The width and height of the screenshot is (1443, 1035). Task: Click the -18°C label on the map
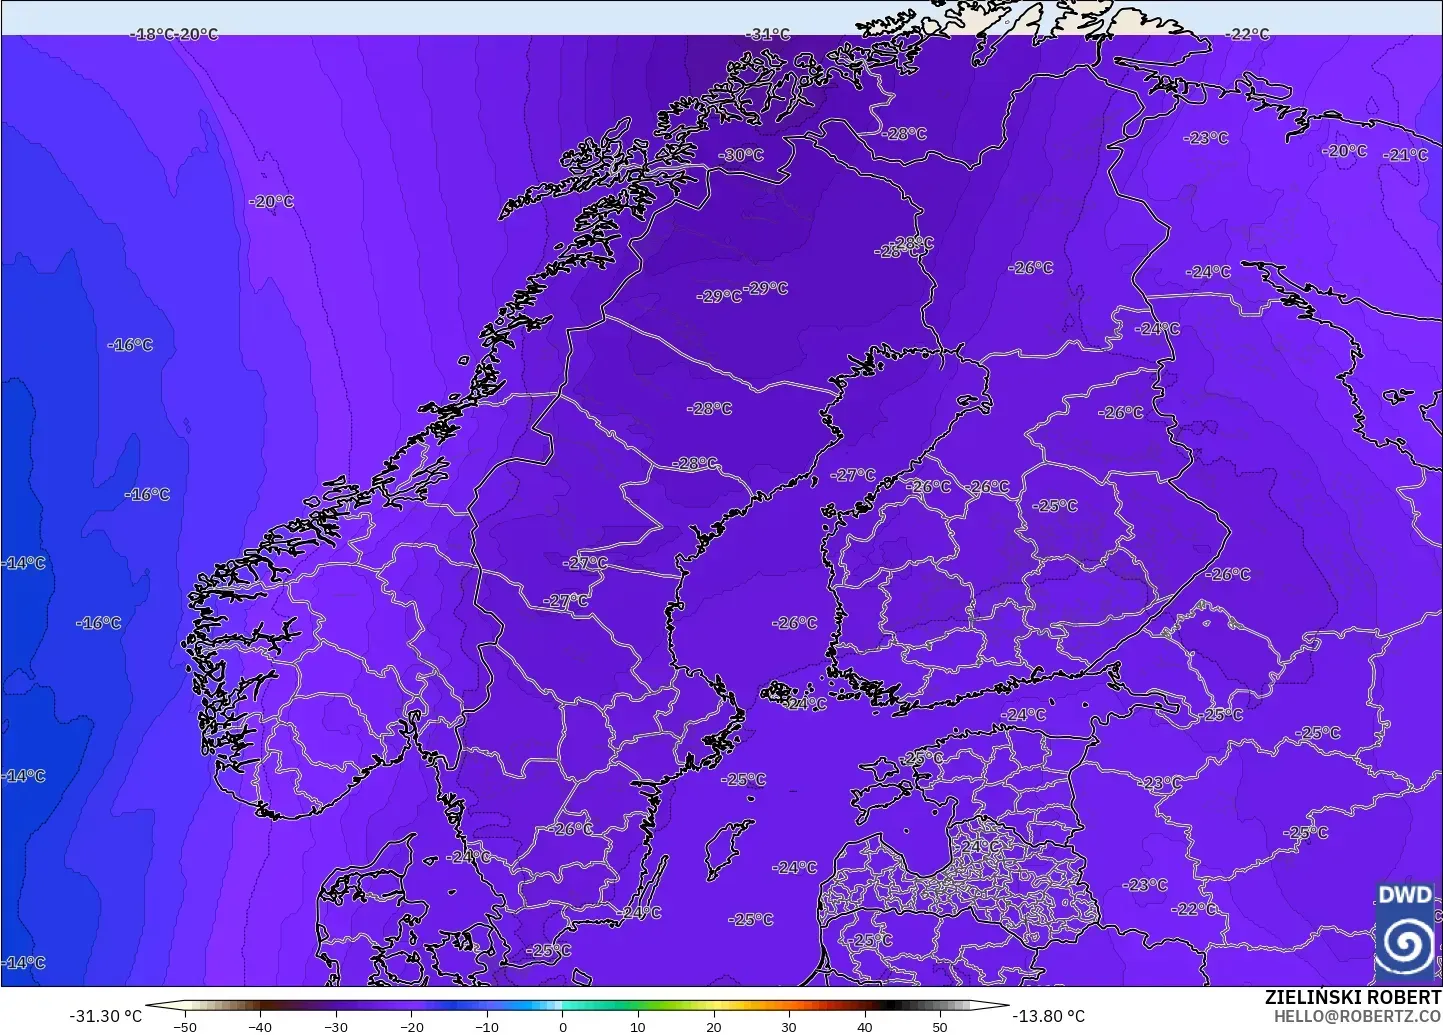[152, 34]
